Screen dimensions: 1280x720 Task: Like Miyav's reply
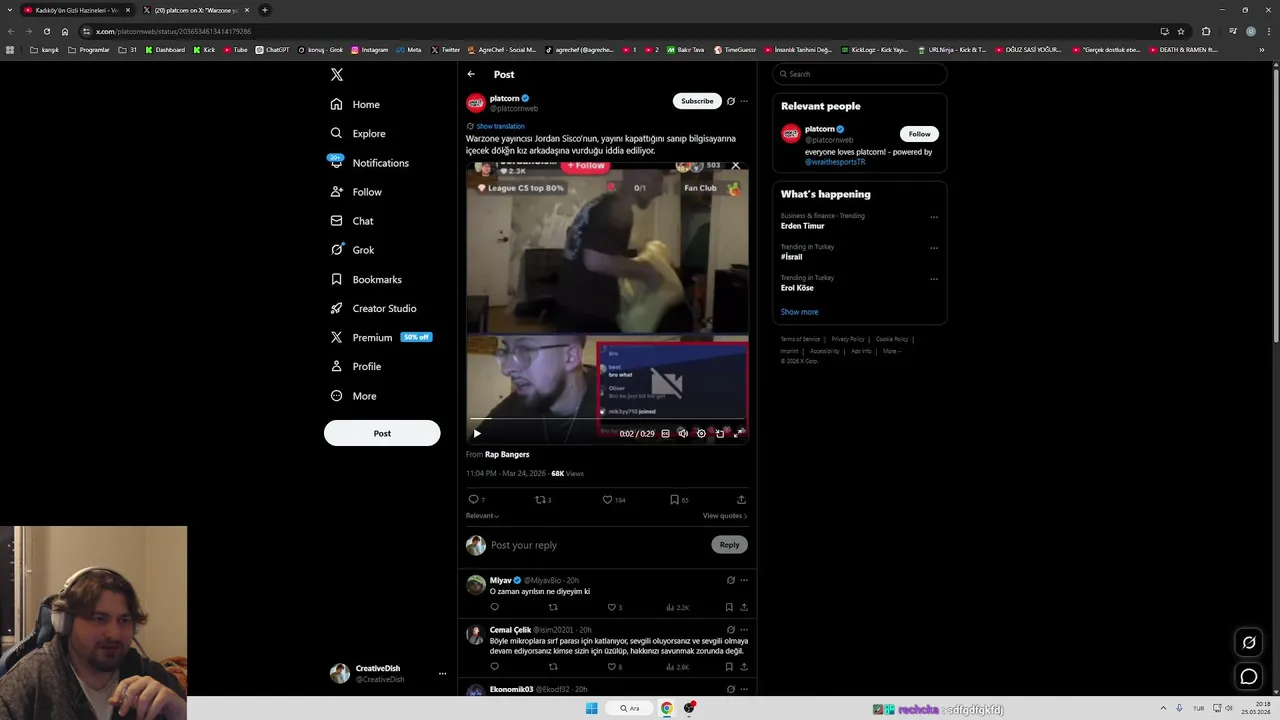[613, 607]
